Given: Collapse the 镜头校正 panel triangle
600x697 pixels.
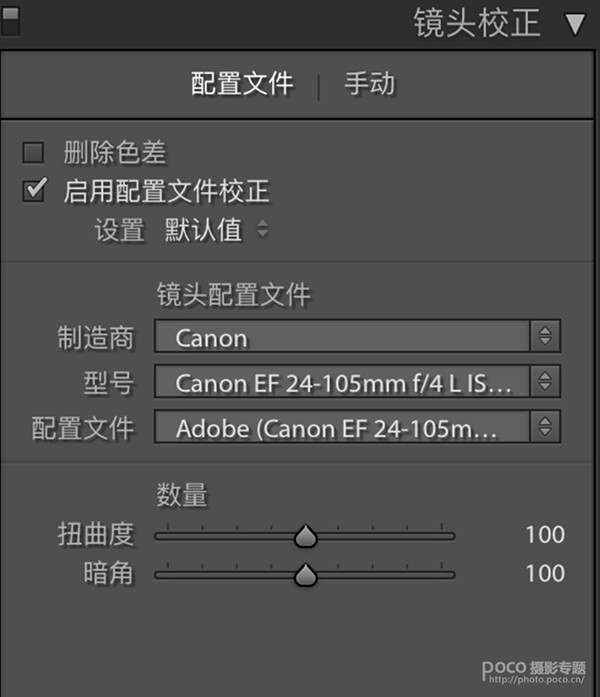Looking at the screenshot, I should coord(576,24).
